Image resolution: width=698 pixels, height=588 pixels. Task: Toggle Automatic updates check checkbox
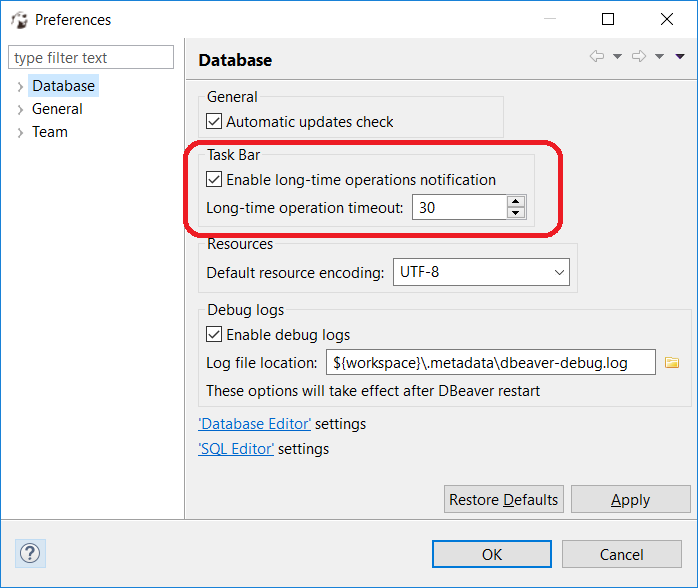pyautogui.click(x=214, y=122)
